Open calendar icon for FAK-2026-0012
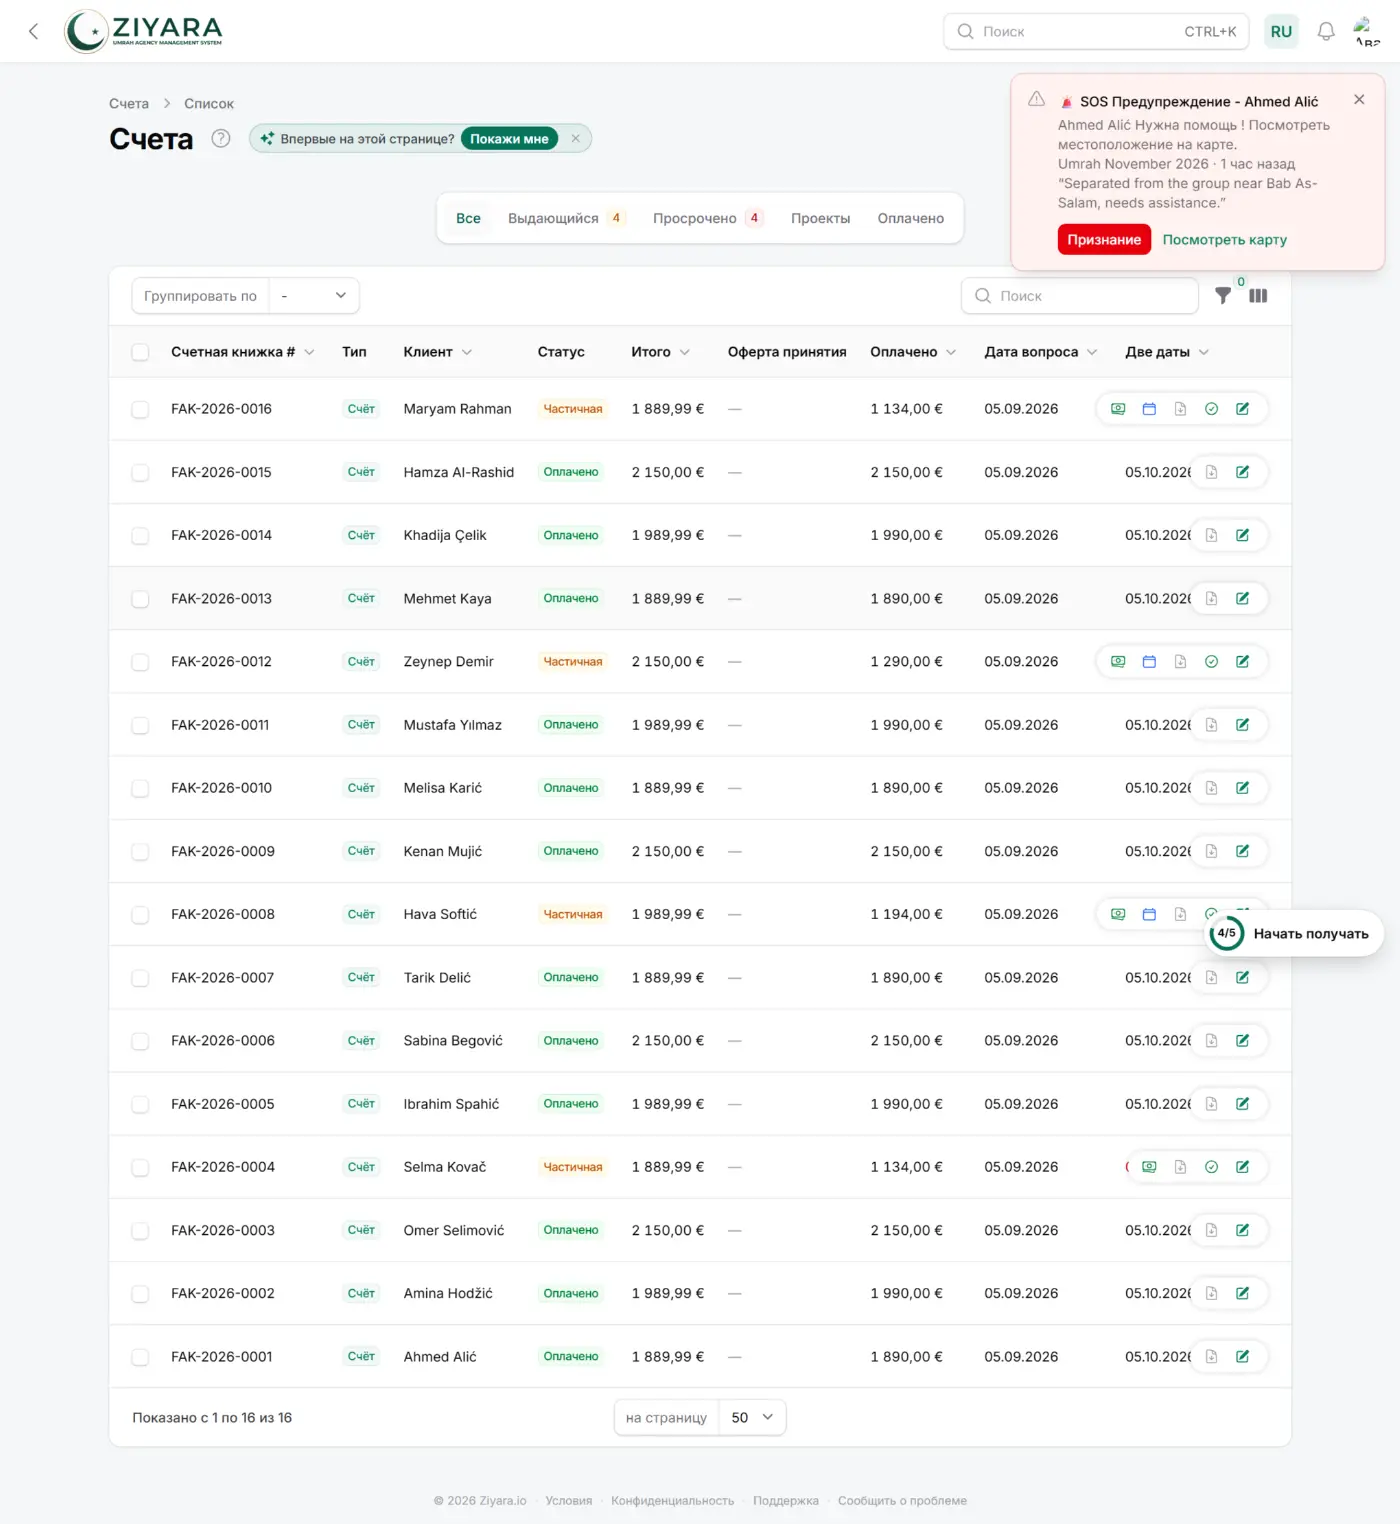 1149,661
